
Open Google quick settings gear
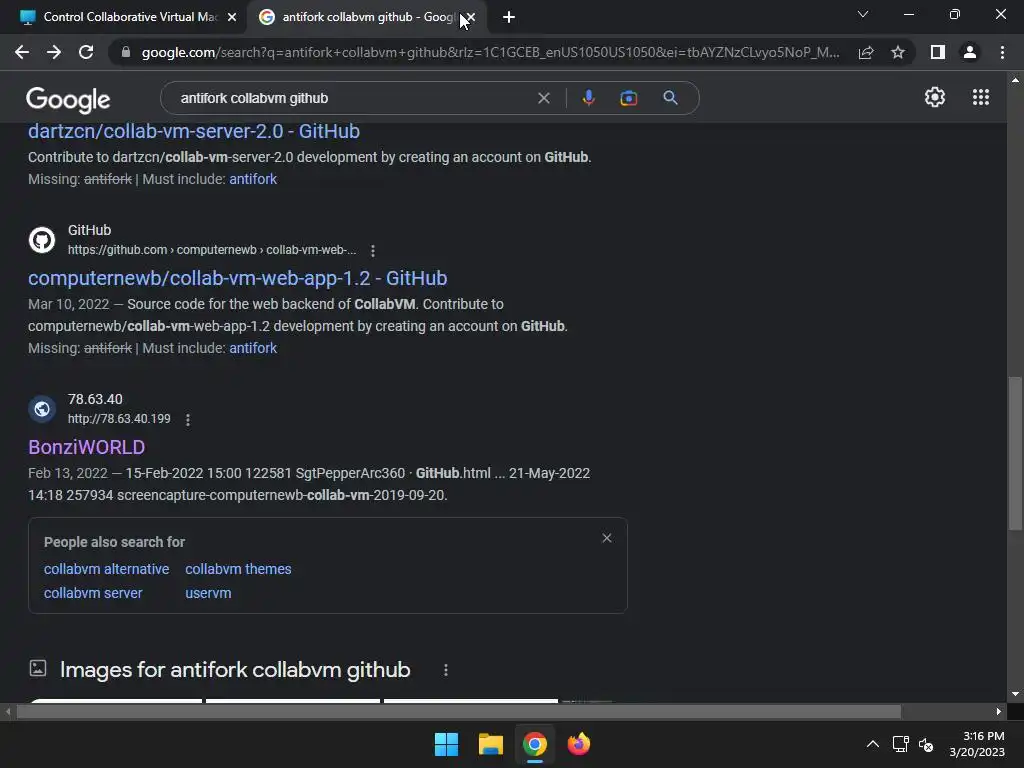[x=935, y=97]
